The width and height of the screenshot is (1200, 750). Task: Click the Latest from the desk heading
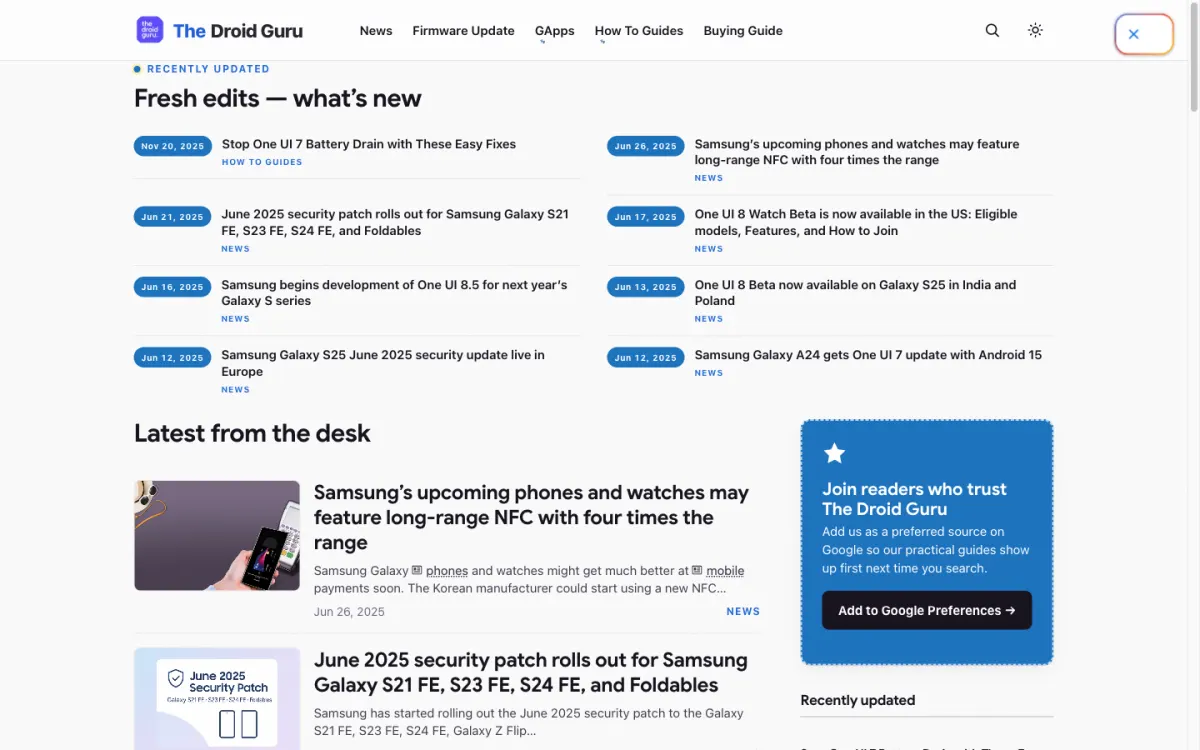[252, 433]
